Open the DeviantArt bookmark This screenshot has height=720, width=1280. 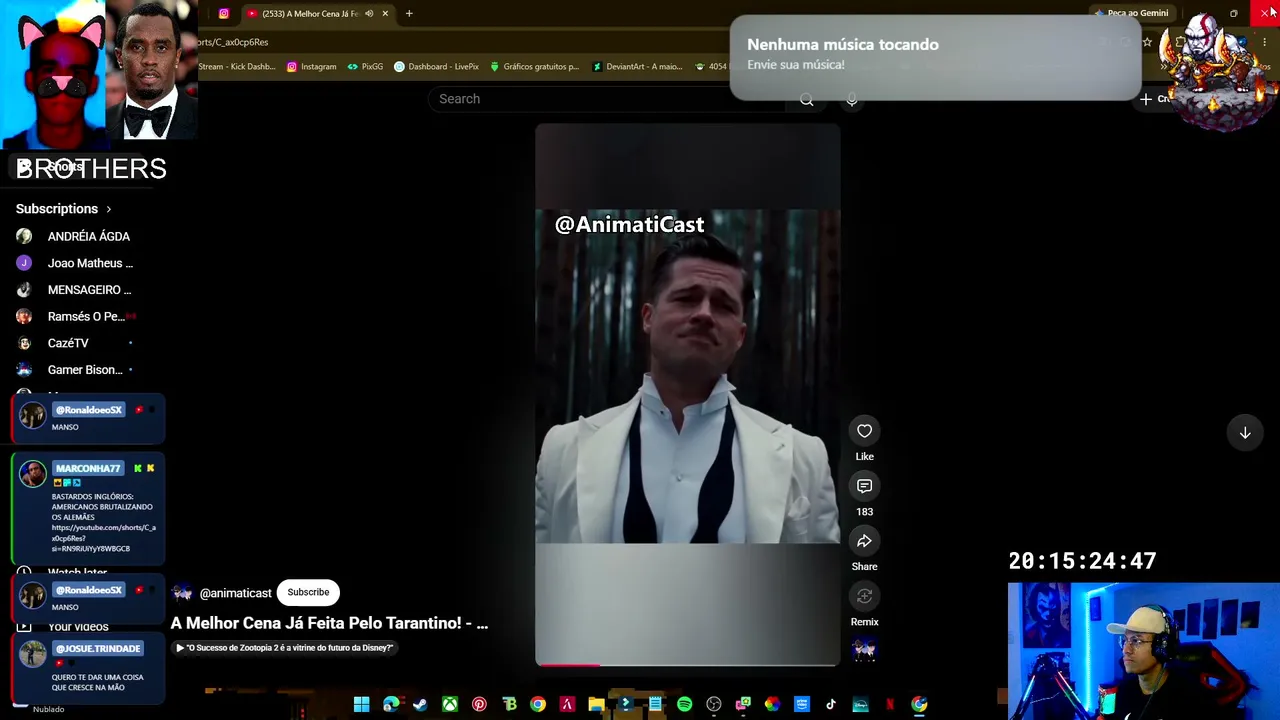pos(637,67)
